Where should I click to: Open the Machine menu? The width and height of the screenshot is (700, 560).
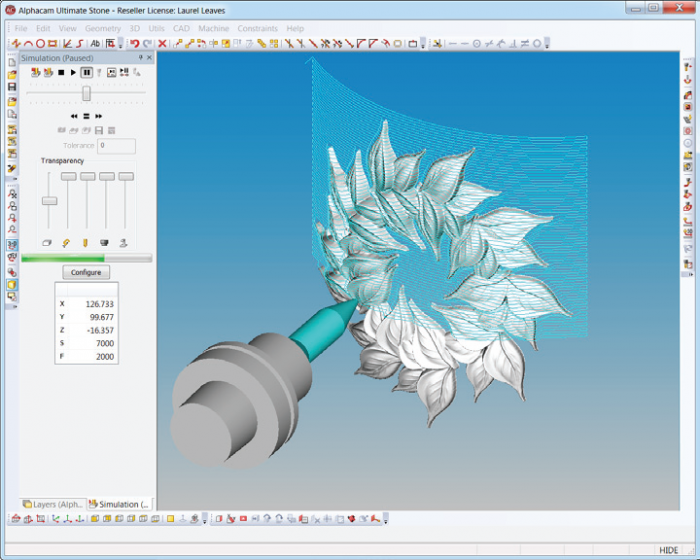(x=213, y=28)
